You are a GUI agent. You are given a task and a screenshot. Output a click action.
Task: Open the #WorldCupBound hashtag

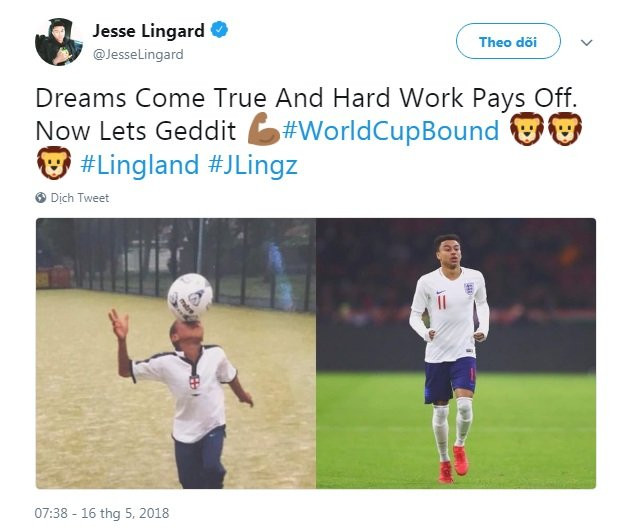pos(391,130)
